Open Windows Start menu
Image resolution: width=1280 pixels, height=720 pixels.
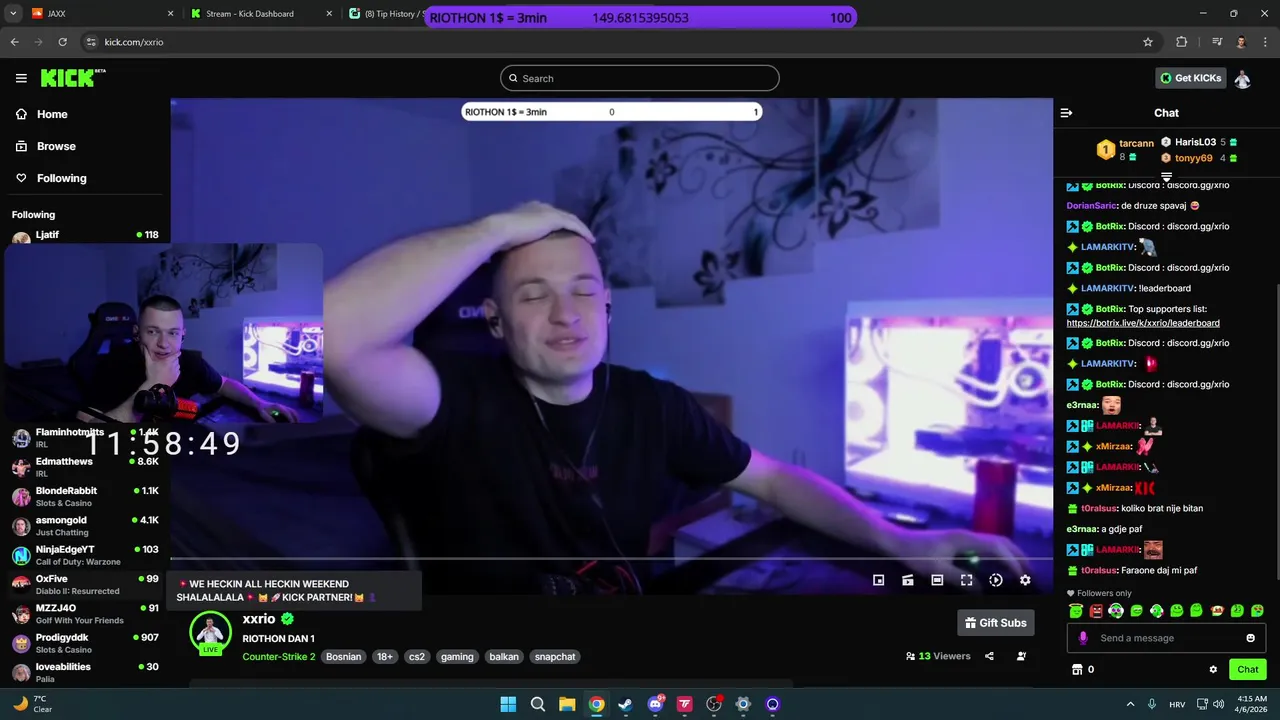click(x=508, y=704)
